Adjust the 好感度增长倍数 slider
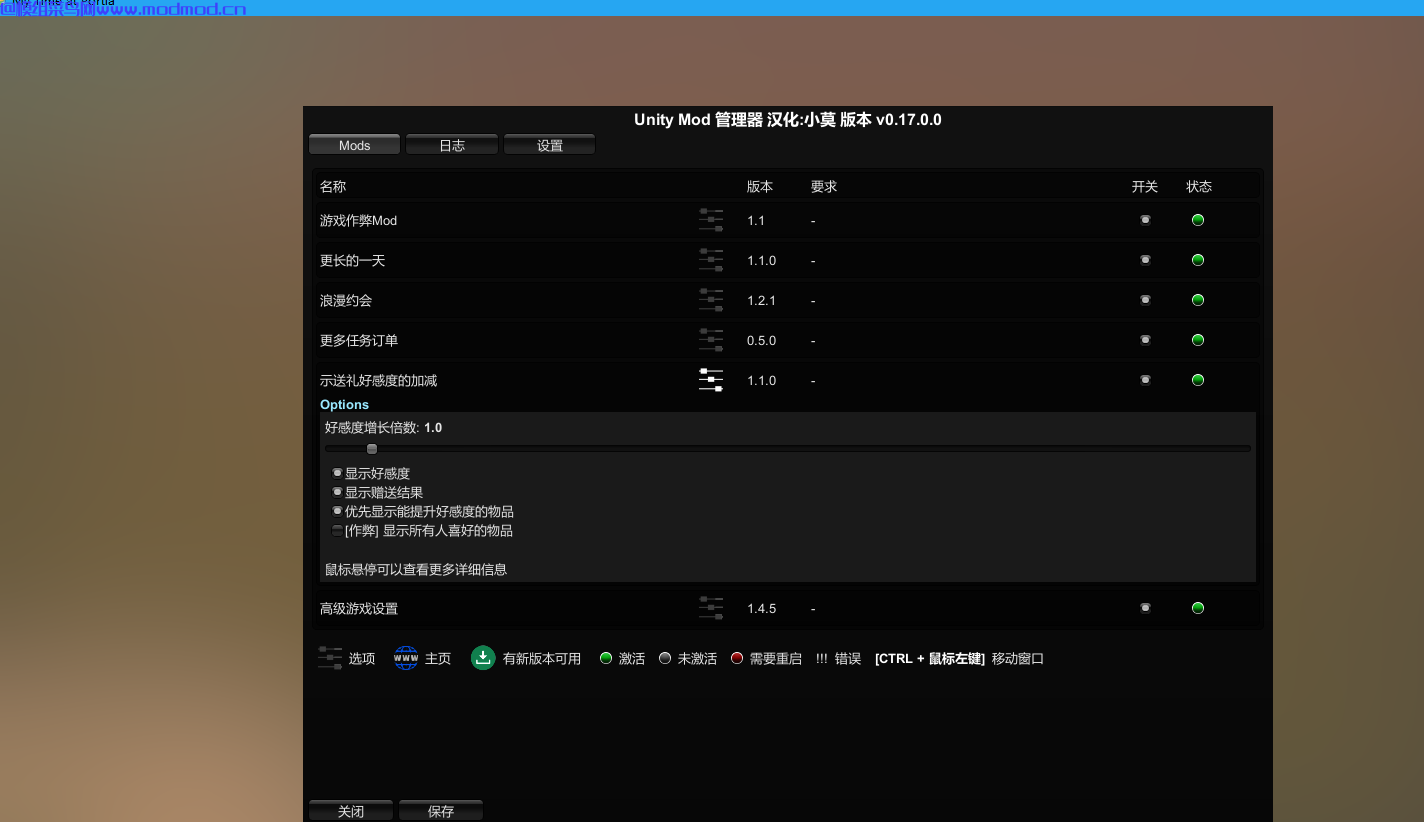 (x=371, y=449)
